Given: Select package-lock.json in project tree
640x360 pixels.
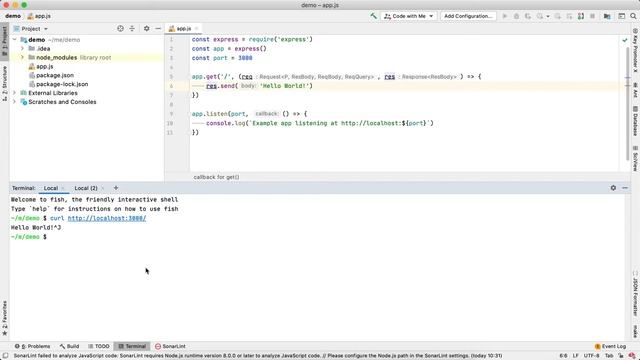Looking at the screenshot, I should 62,84.
